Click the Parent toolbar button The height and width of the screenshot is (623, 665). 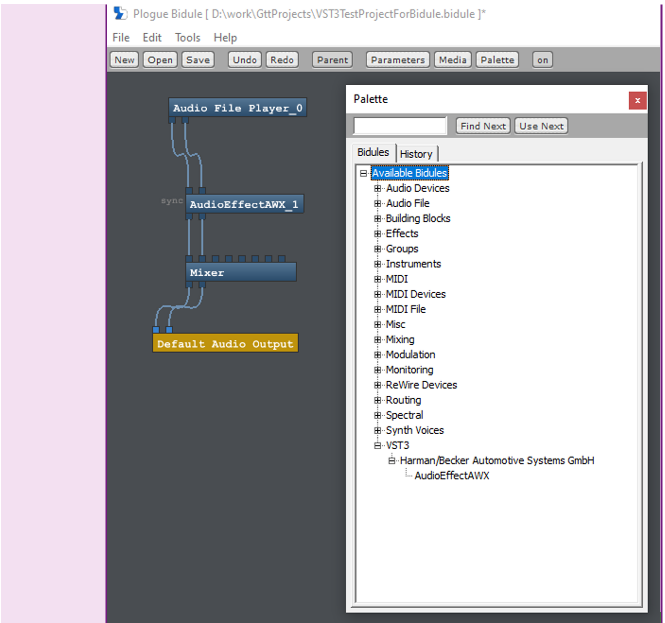(x=332, y=60)
